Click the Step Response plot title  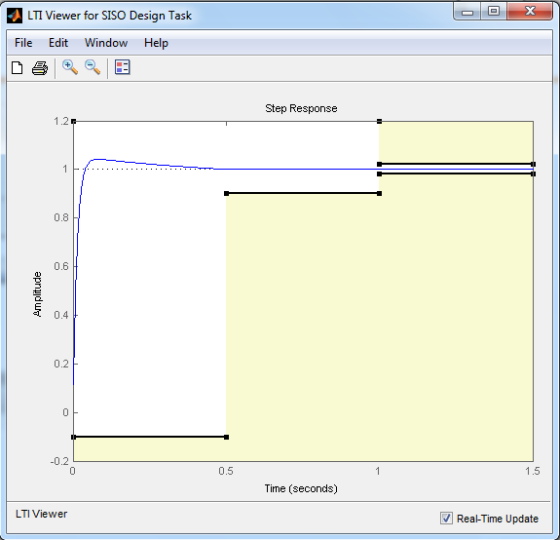click(x=301, y=108)
